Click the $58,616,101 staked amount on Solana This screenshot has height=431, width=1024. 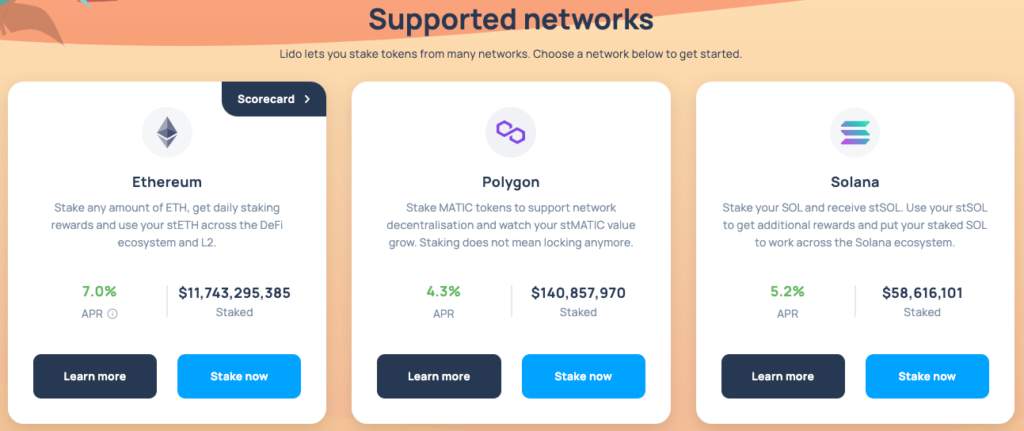922,293
